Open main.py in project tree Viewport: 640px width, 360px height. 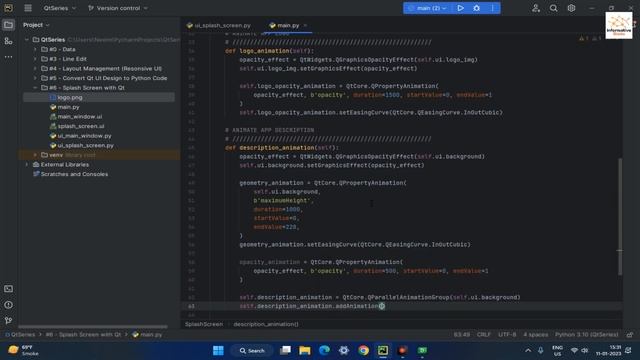pos(68,107)
